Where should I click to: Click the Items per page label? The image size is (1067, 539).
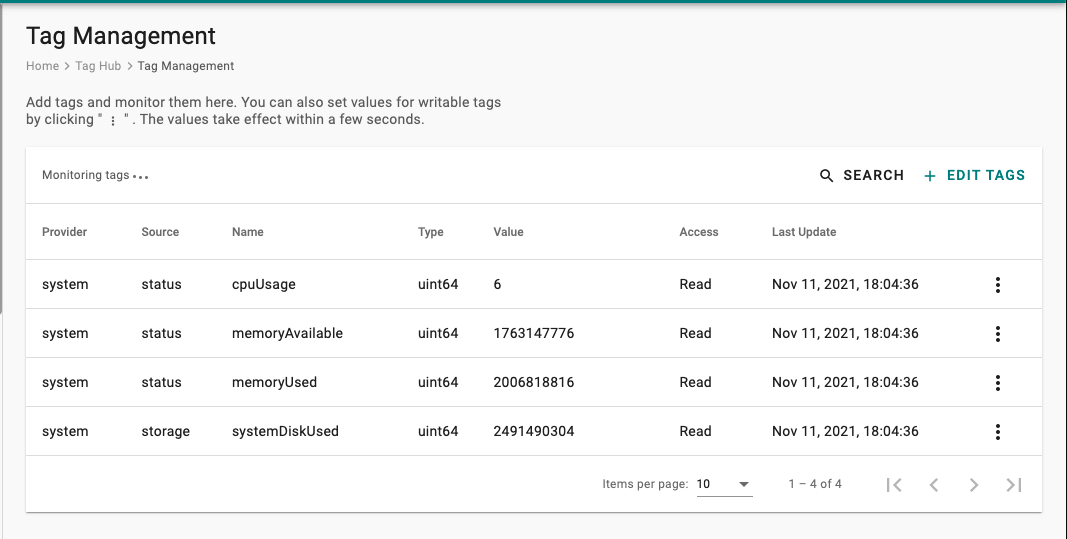pyautogui.click(x=645, y=484)
